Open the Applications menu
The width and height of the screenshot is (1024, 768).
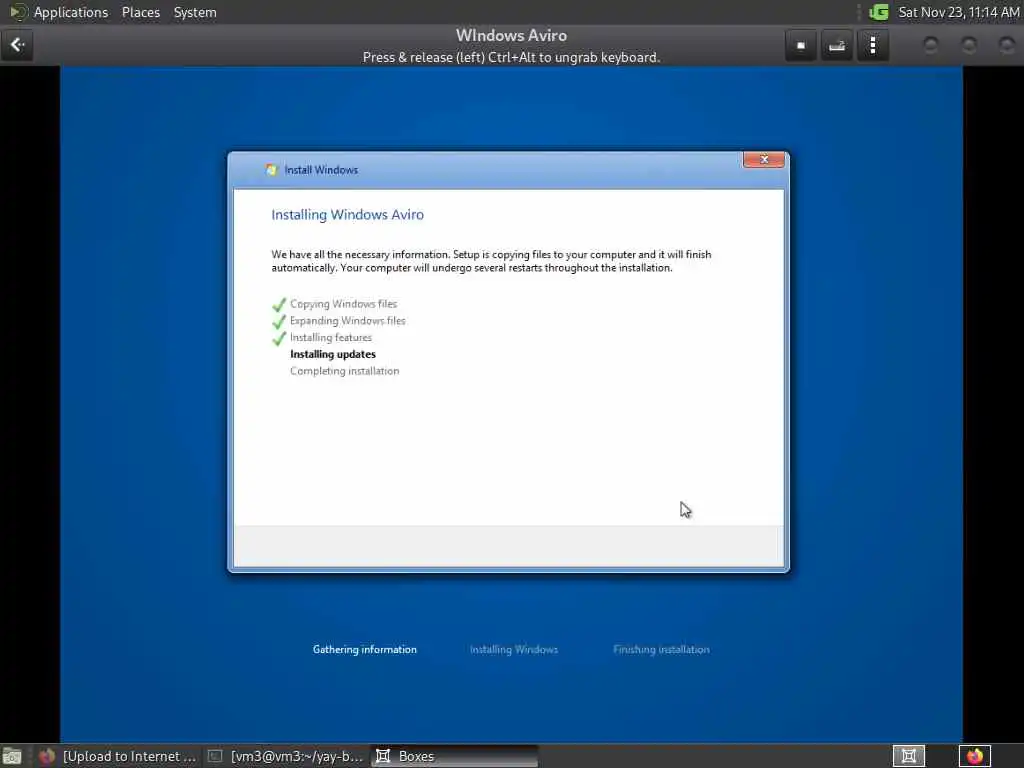pyautogui.click(x=71, y=12)
